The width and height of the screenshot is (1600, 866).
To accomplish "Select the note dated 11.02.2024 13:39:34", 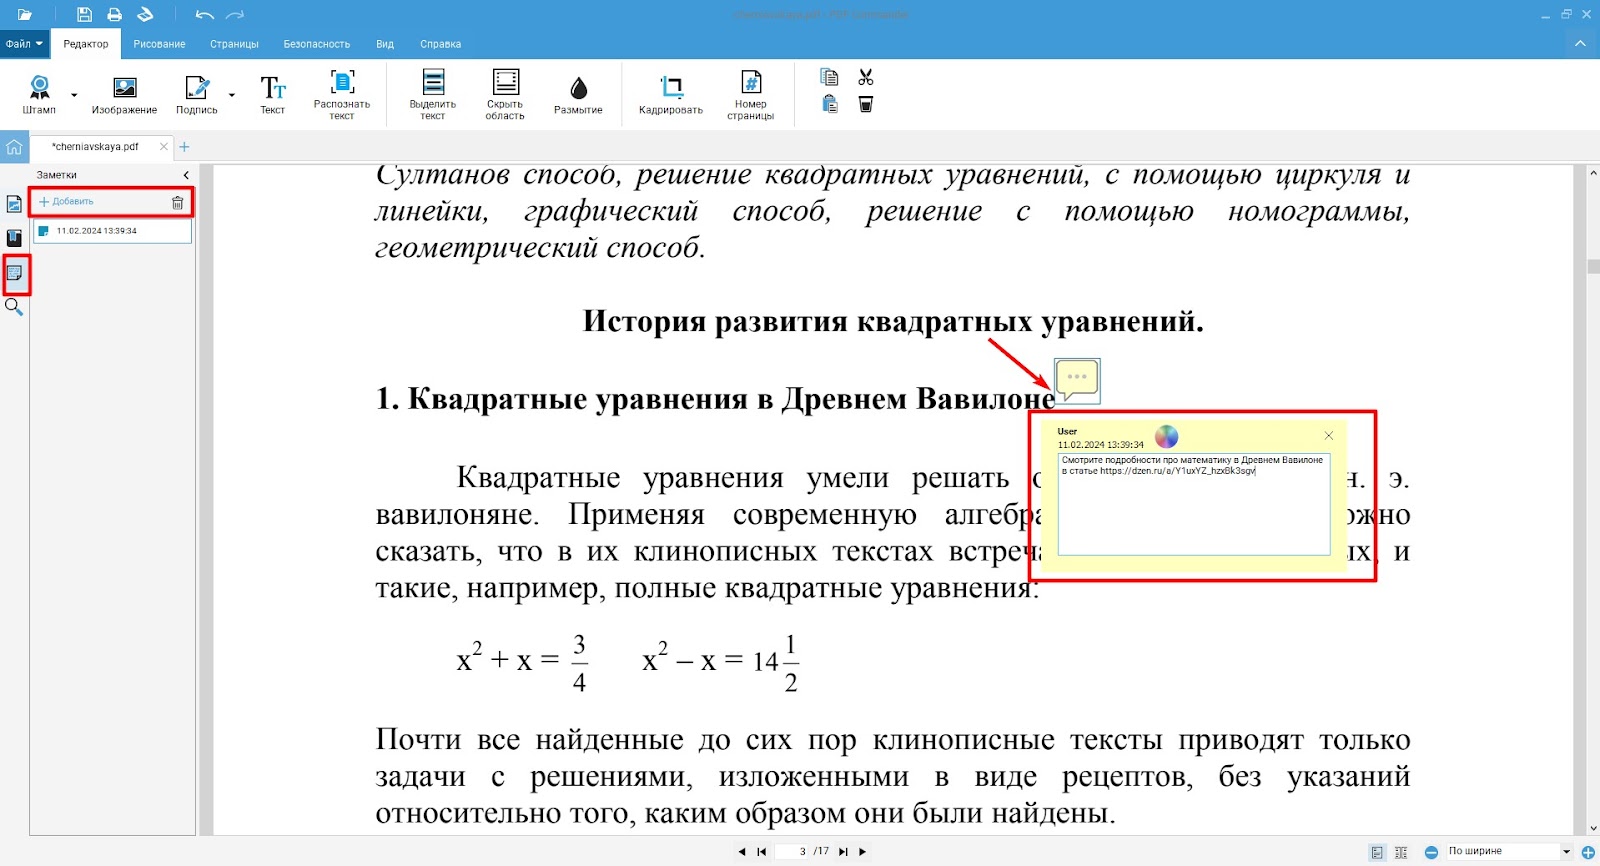I will (112, 231).
